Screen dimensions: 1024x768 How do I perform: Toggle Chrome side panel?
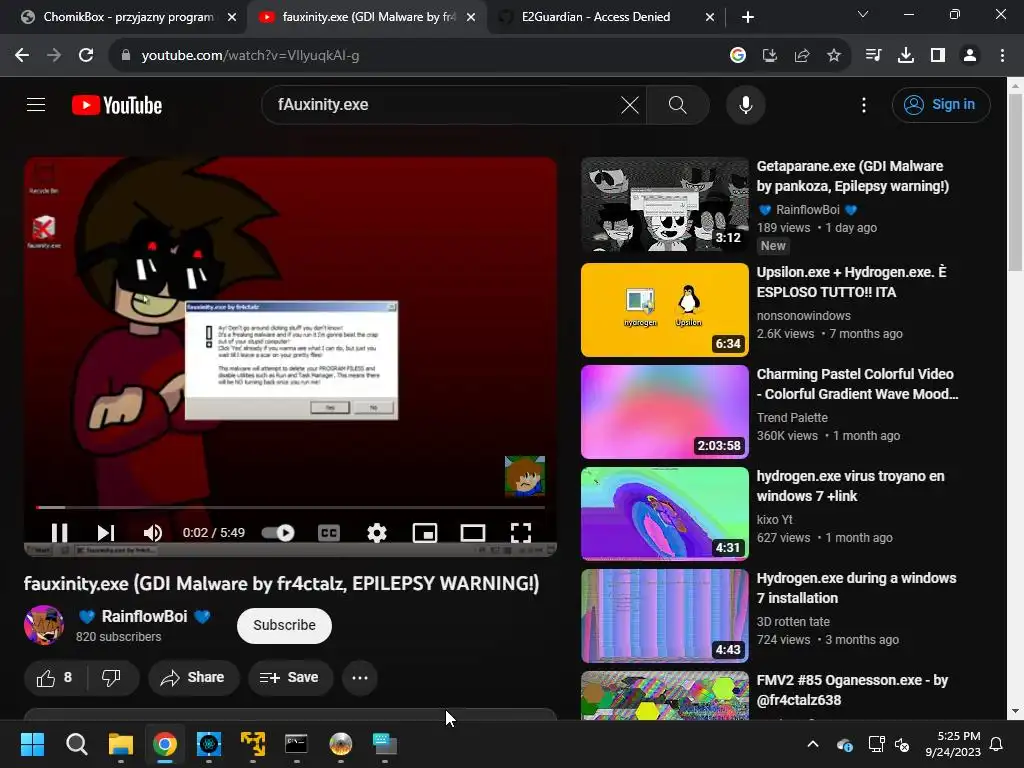pyautogui.click(x=938, y=56)
